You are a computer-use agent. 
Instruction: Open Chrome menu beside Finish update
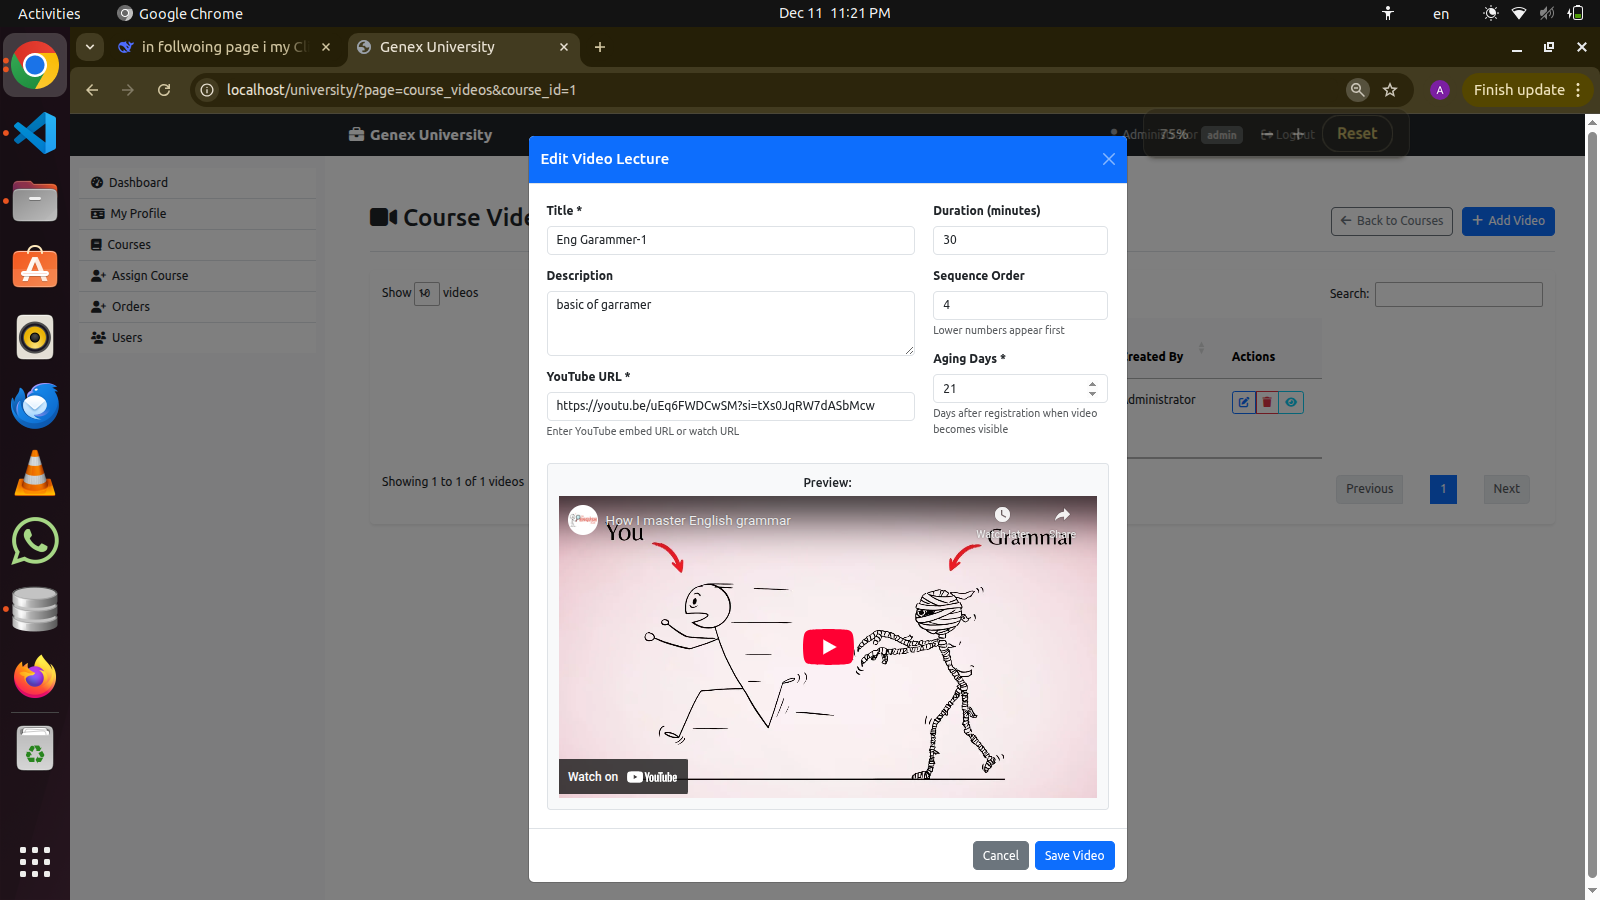1578,90
